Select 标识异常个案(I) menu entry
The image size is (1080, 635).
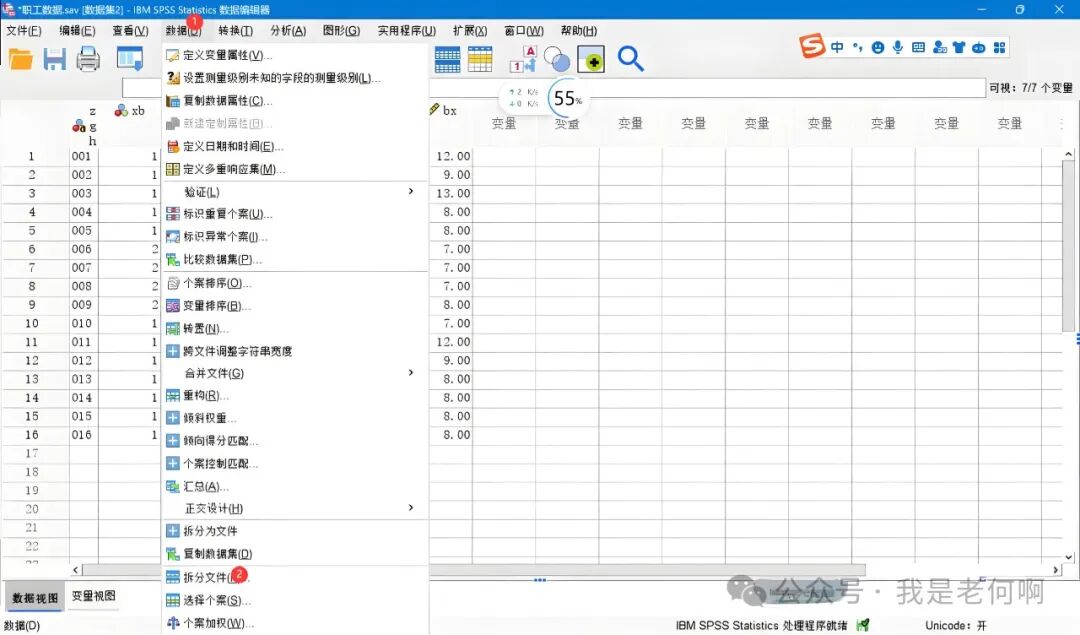click(x=295, y=236)
